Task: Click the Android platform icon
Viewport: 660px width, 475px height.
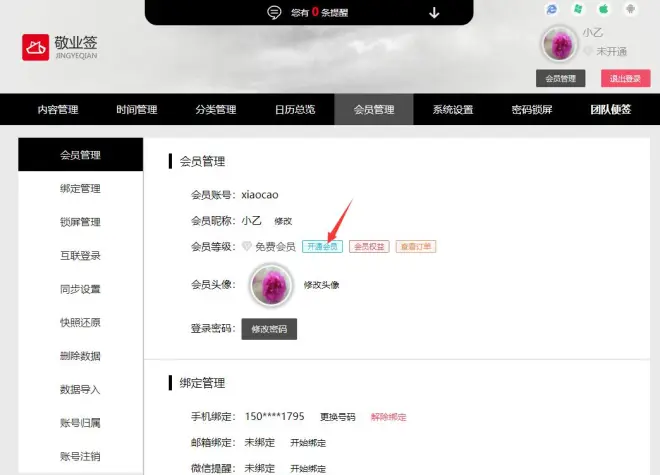Action: point(630,8)
